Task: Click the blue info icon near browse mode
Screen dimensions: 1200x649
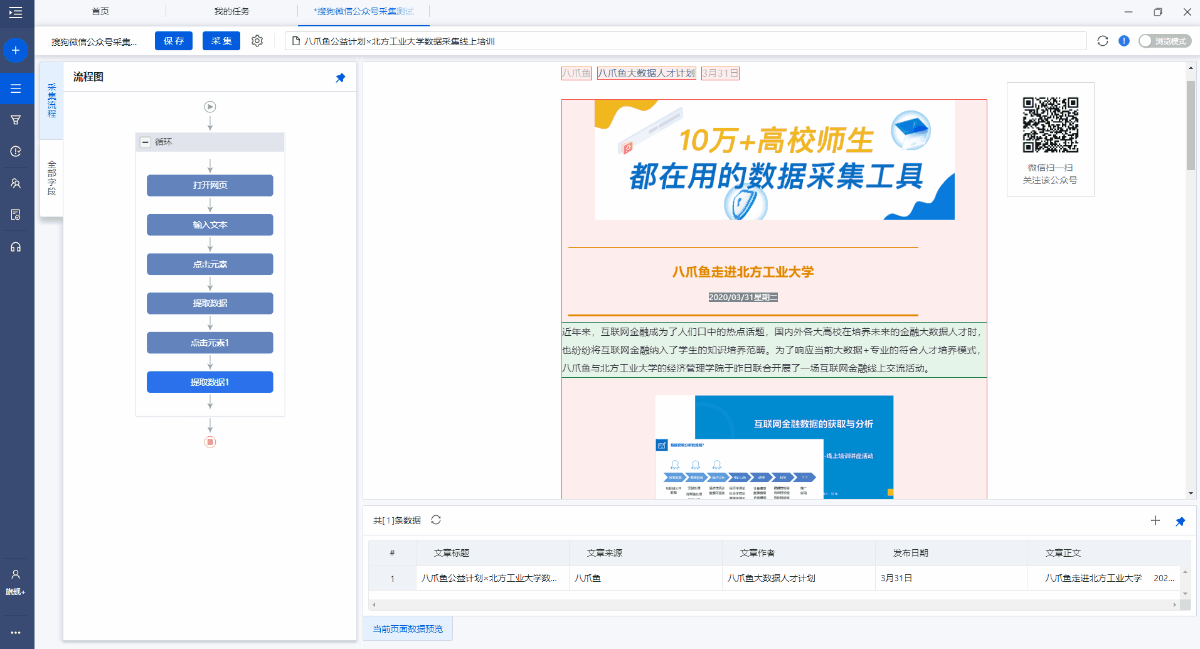Action: click(x=1124, y=41)
